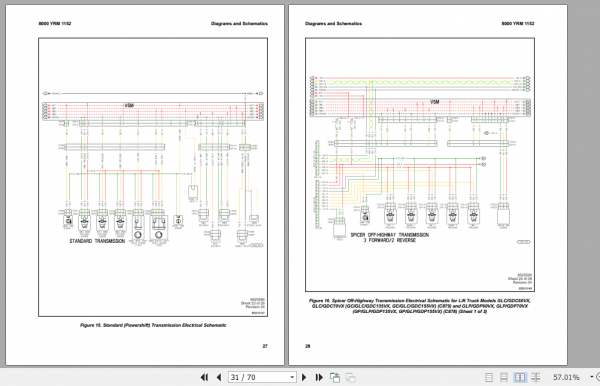This screenshot has height=386, width=600.
Task: Click the 57.01% zoom value
Action: pos(566,378)
